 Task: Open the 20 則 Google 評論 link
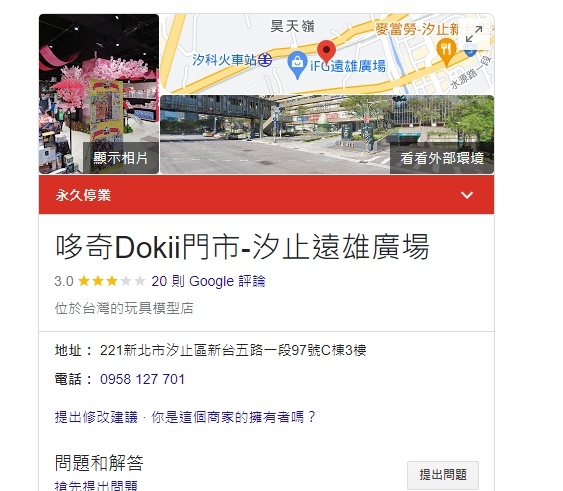click(x=208, y=281)
